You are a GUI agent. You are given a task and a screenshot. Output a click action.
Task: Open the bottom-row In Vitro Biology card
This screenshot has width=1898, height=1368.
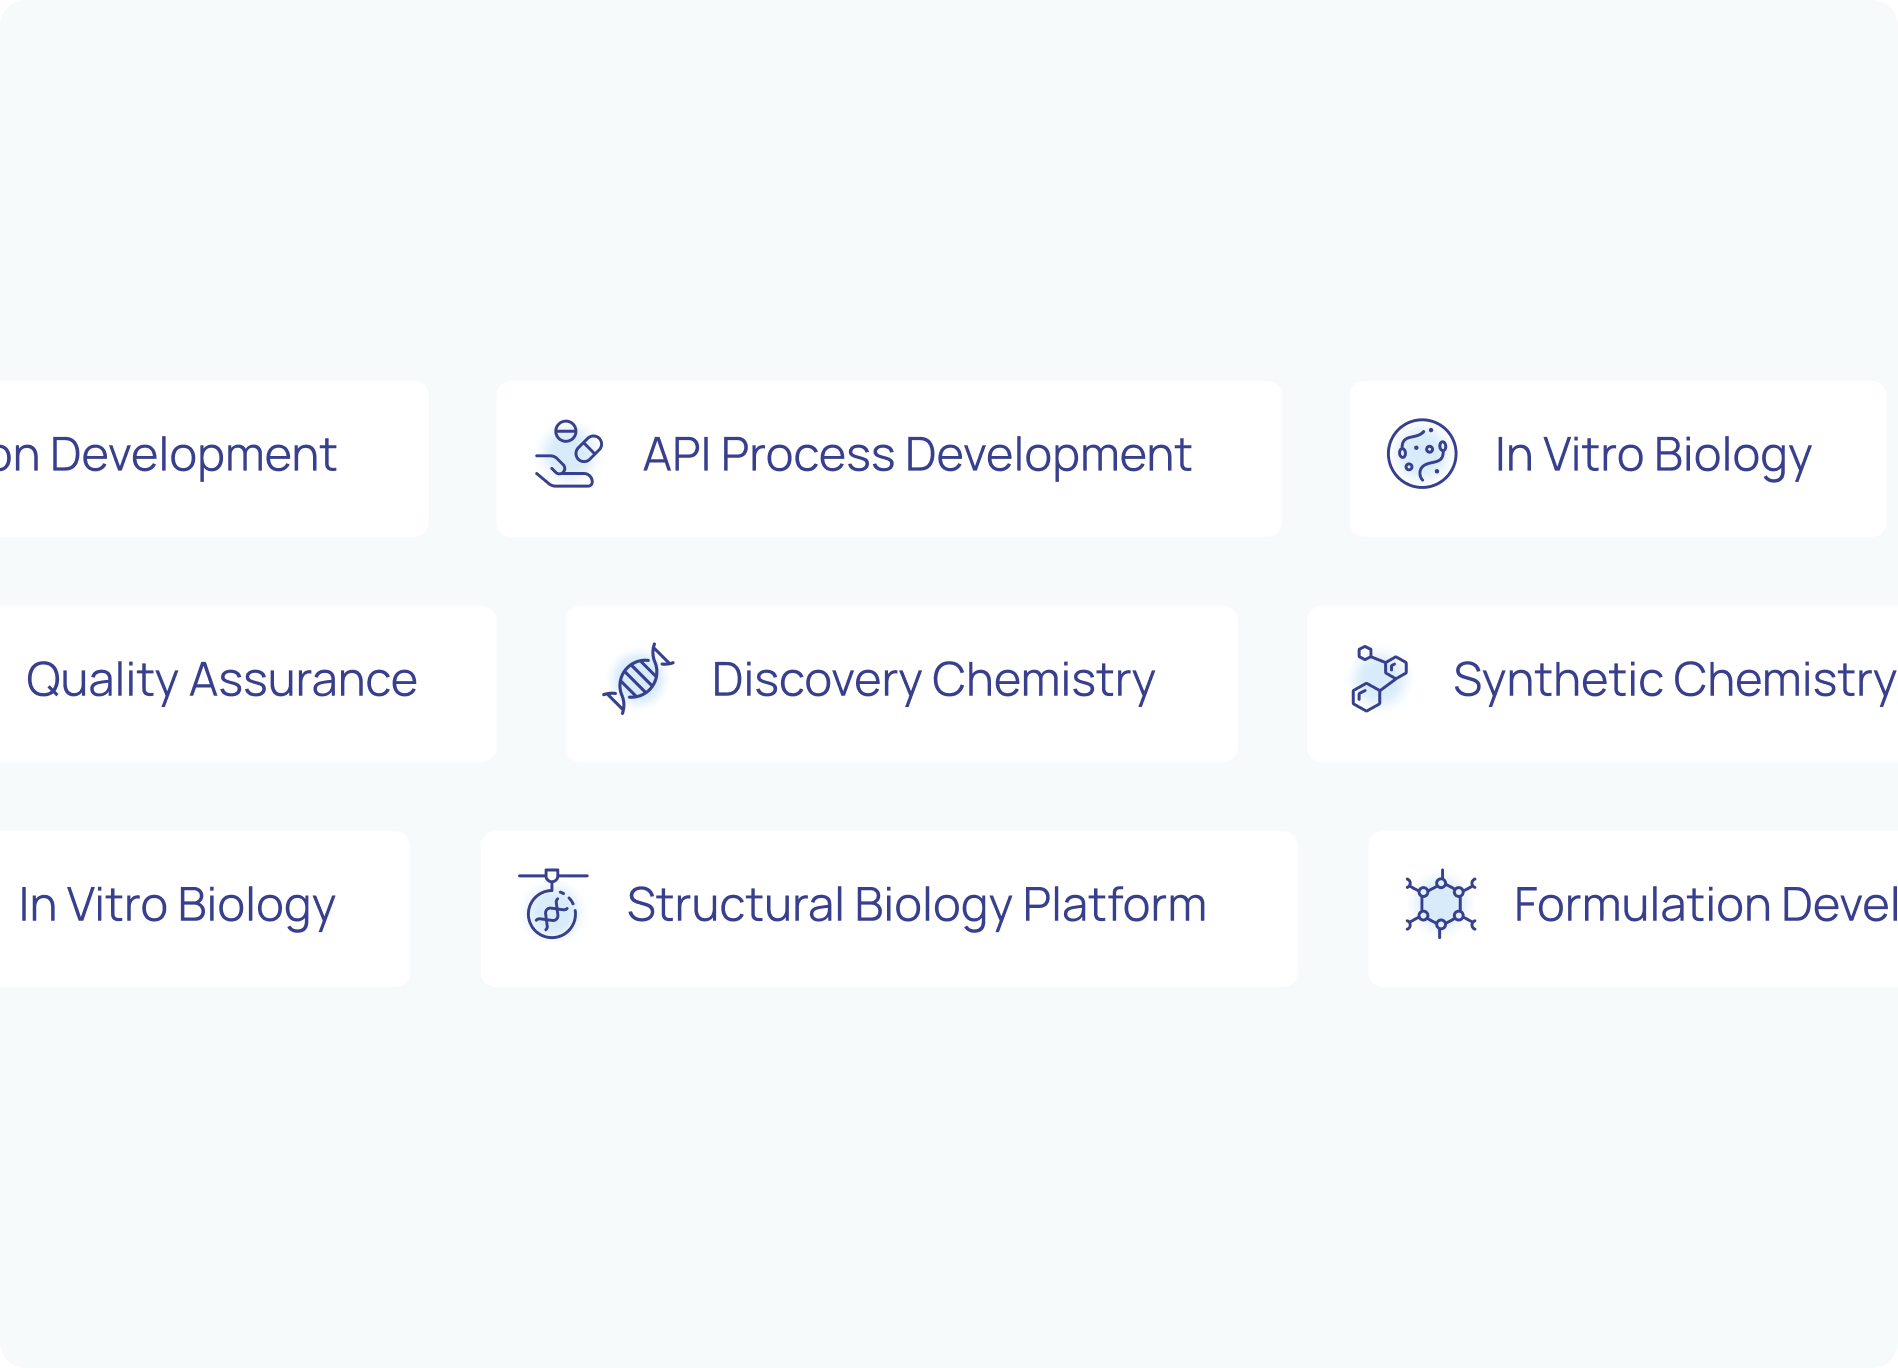[204, 909]
